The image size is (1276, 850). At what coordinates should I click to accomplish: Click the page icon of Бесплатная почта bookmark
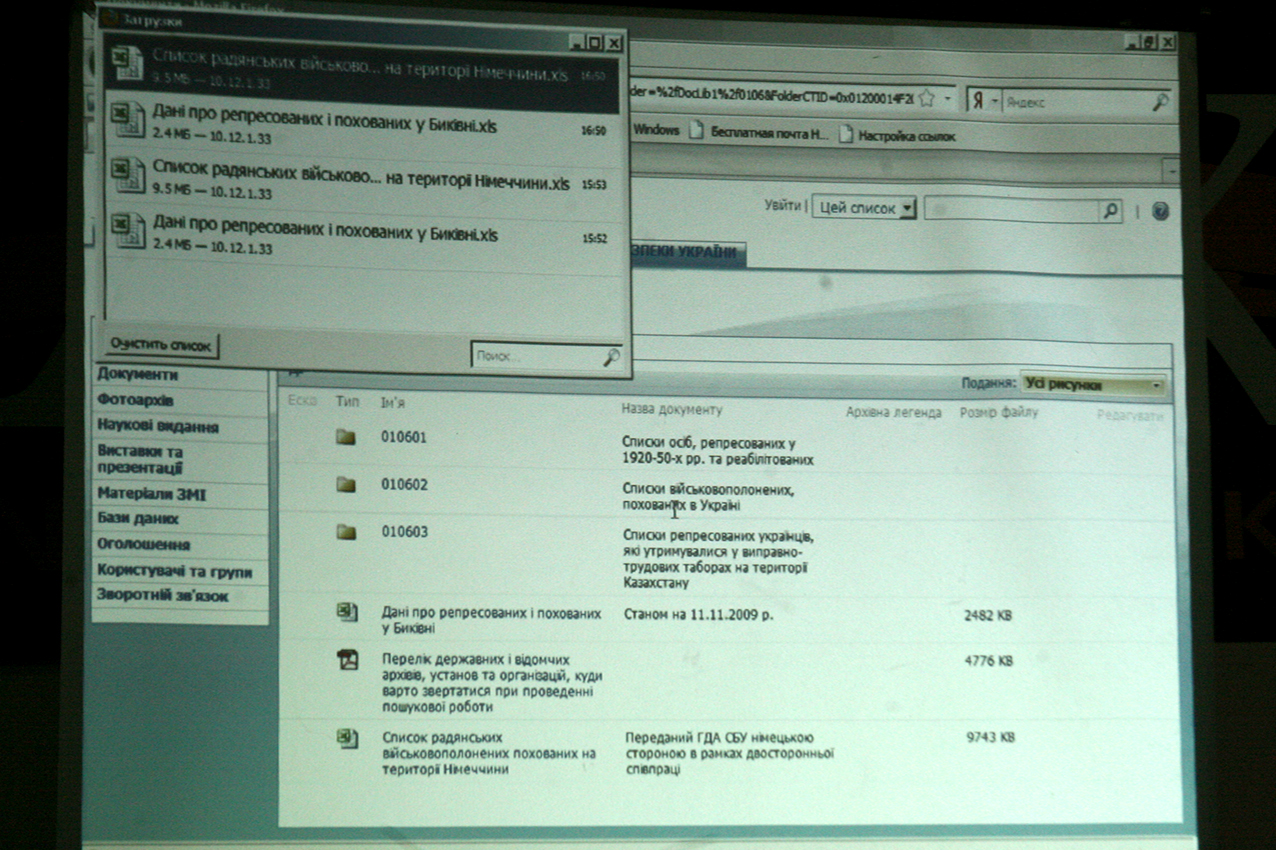(x=697, y=132)
